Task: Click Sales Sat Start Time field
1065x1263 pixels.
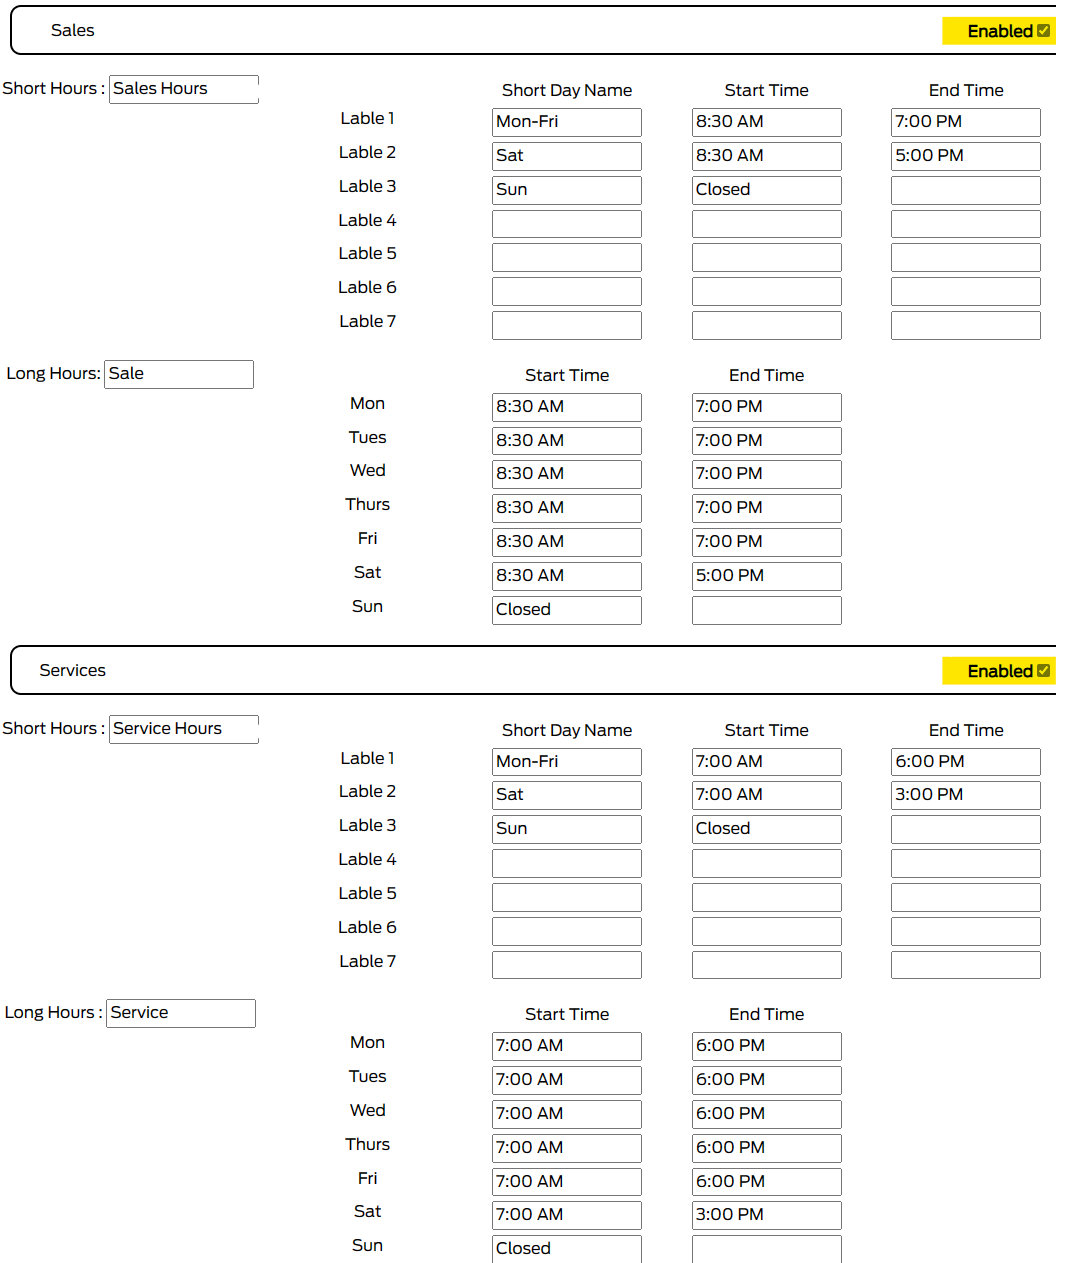Action: click(567, 576)
